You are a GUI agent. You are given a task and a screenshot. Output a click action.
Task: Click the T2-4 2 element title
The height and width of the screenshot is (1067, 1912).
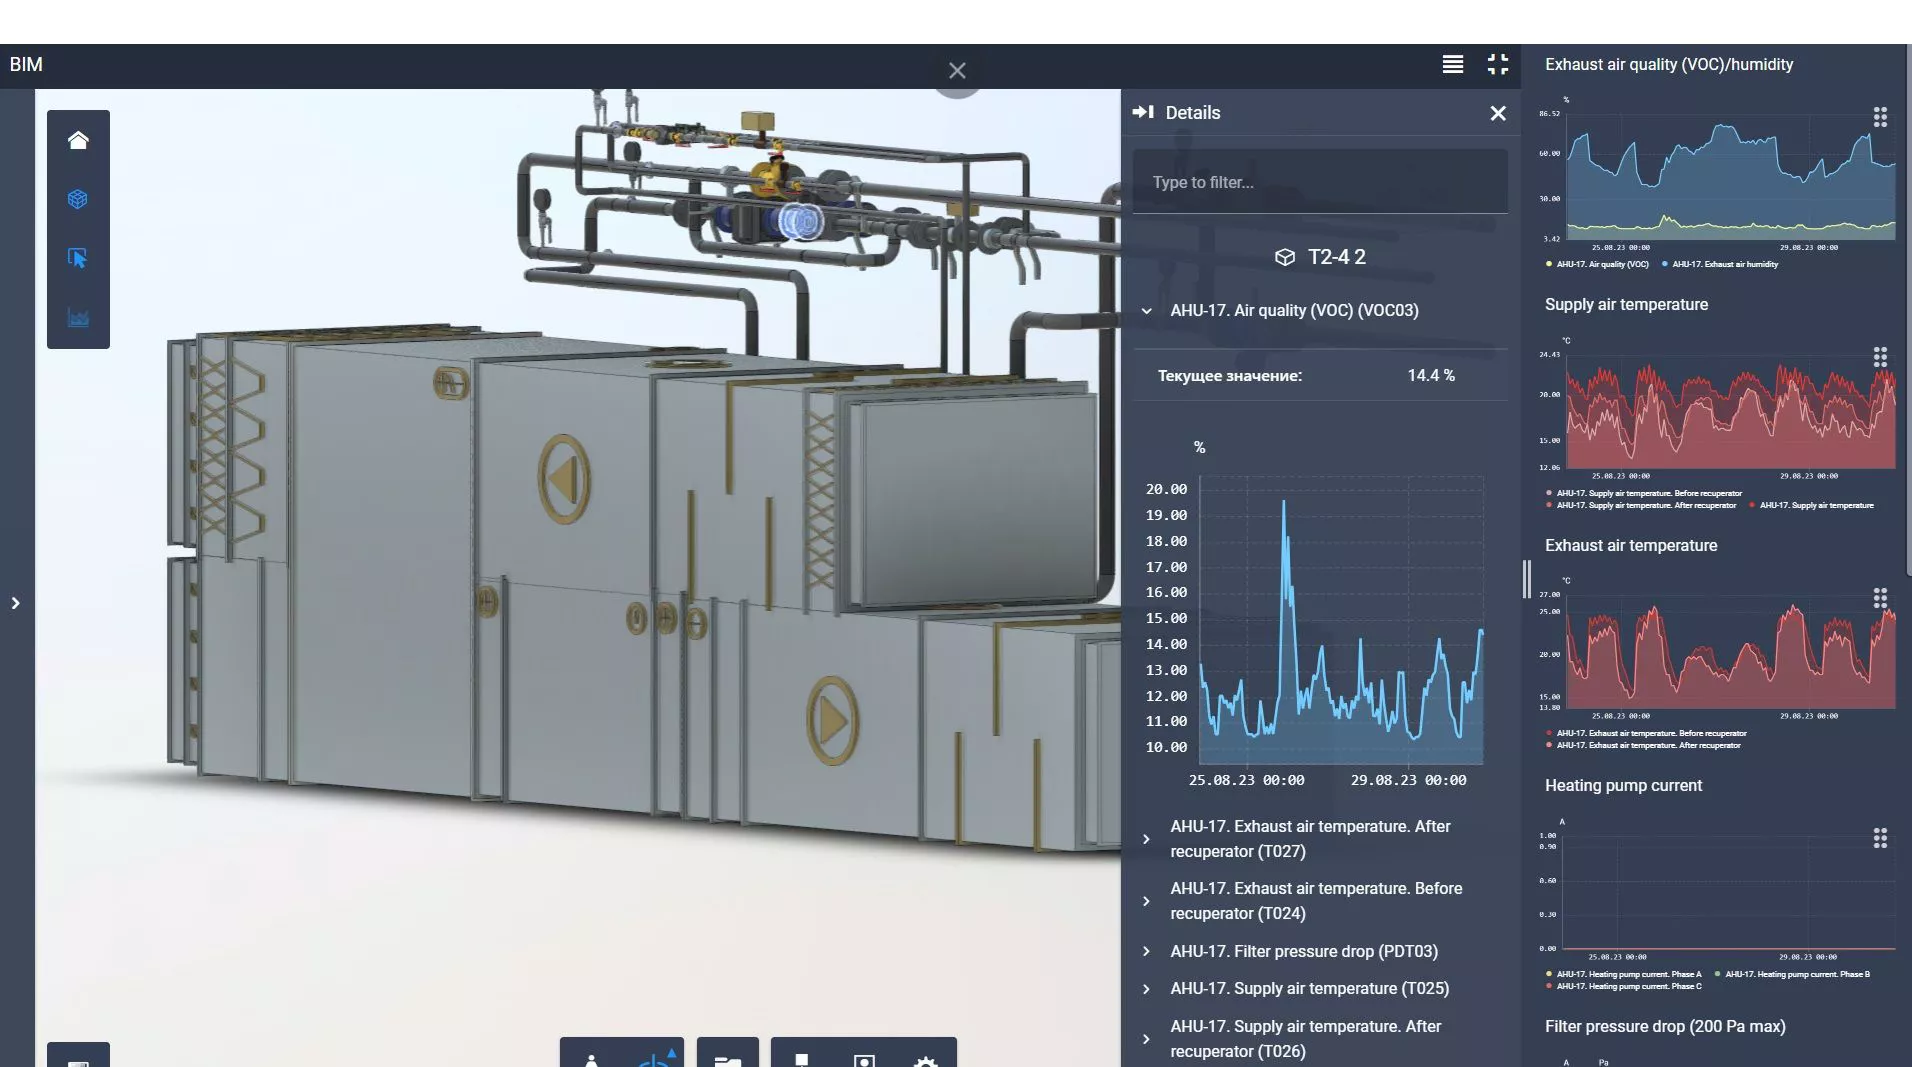tap(1337, 257)
